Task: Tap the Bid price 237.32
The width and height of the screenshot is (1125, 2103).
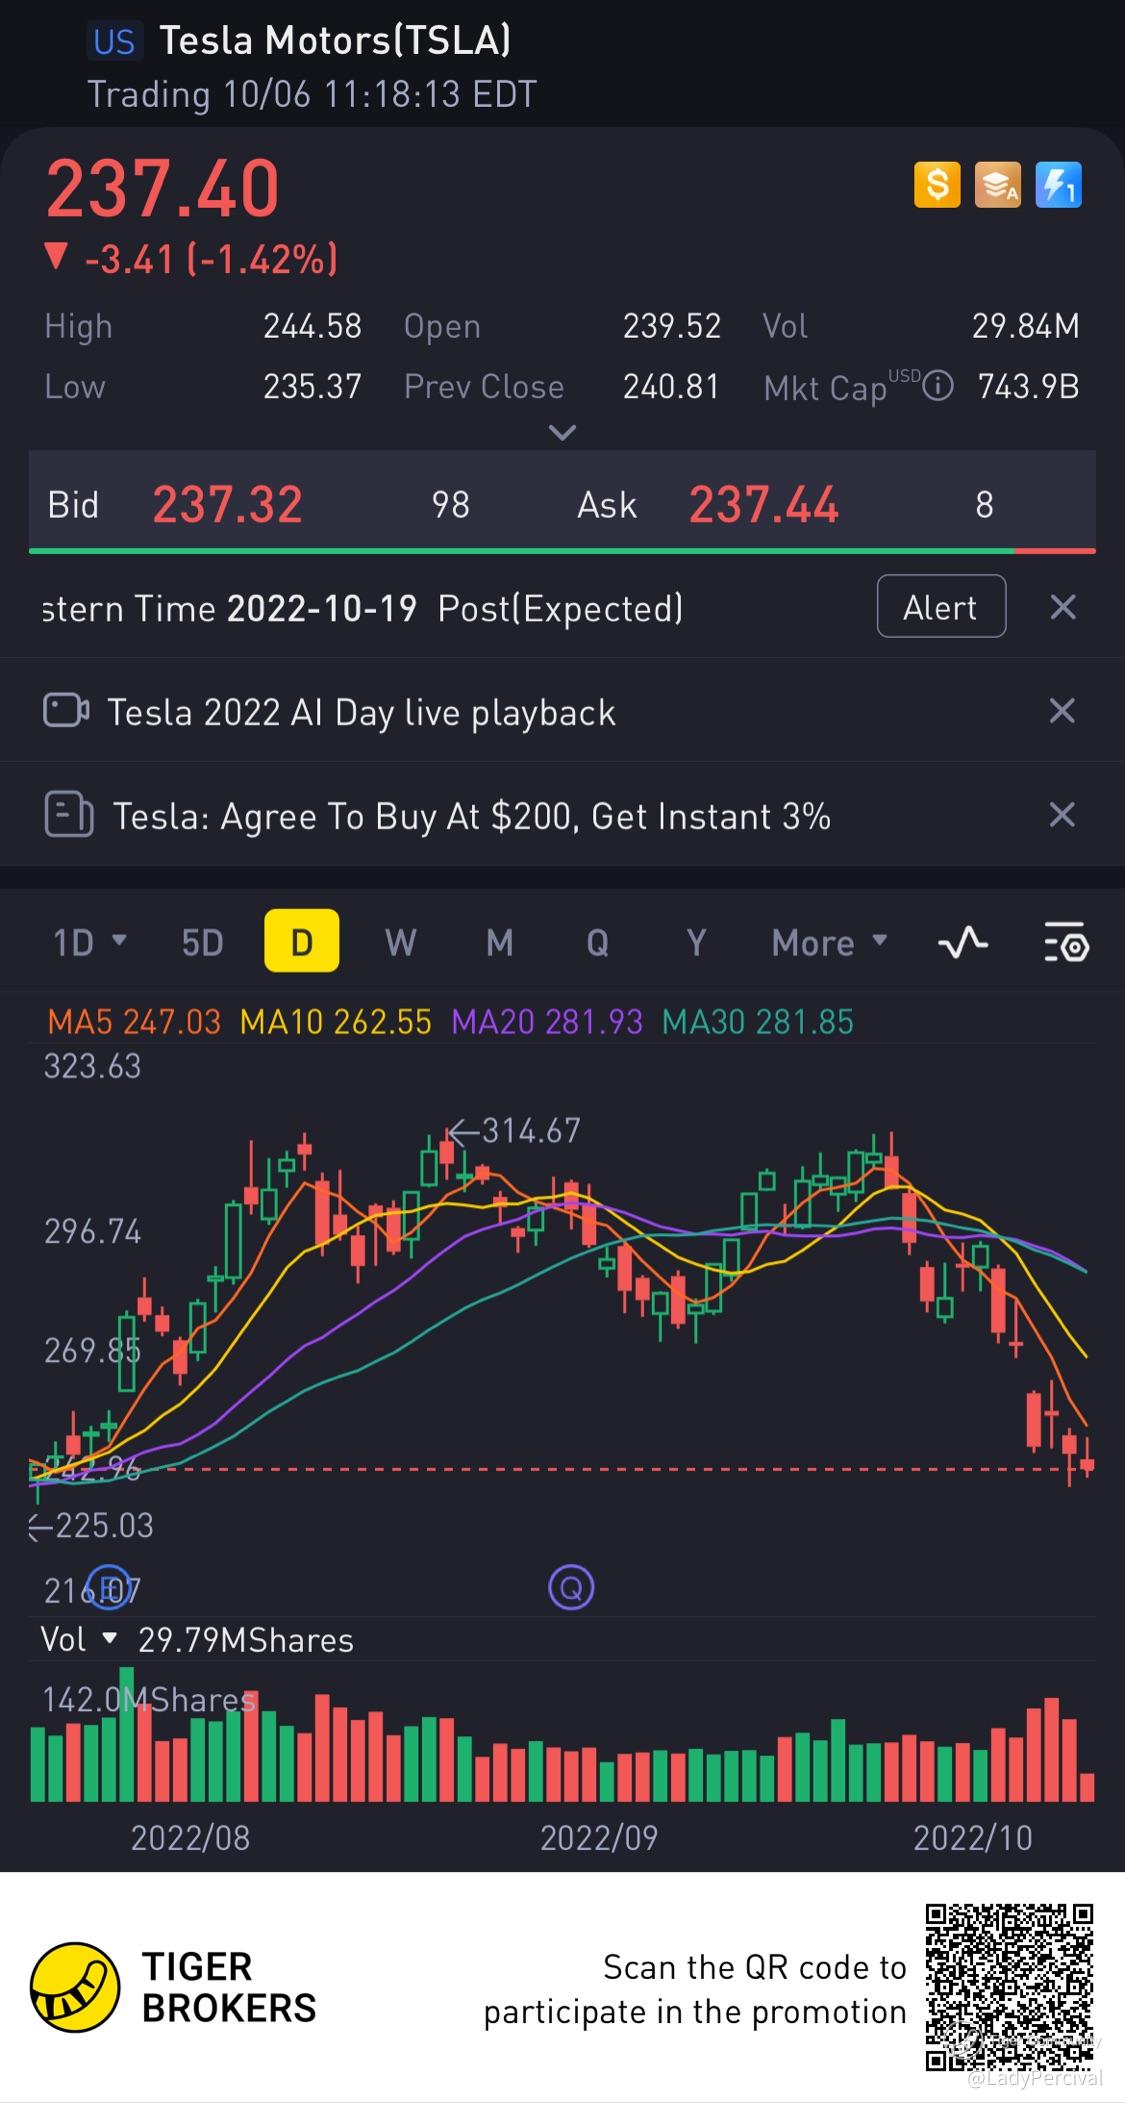Action: pos(227,504)
